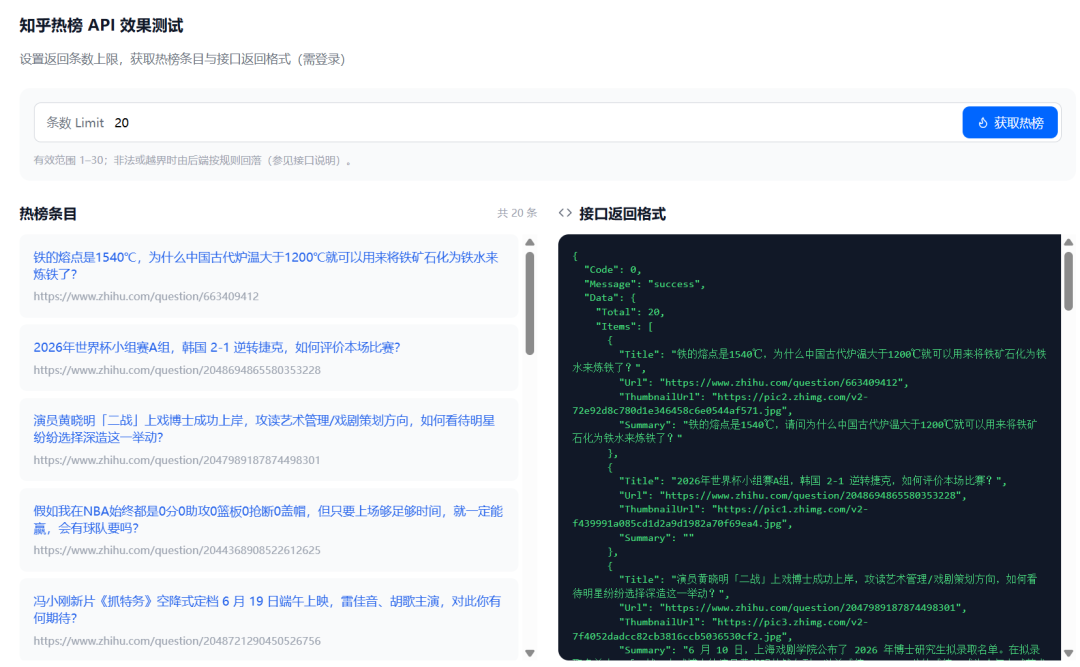Click the URL ending in 2047989187874498301 in the list
Image resolution: width=1080 pixels, height=667 pixels.
pos(177,460)
